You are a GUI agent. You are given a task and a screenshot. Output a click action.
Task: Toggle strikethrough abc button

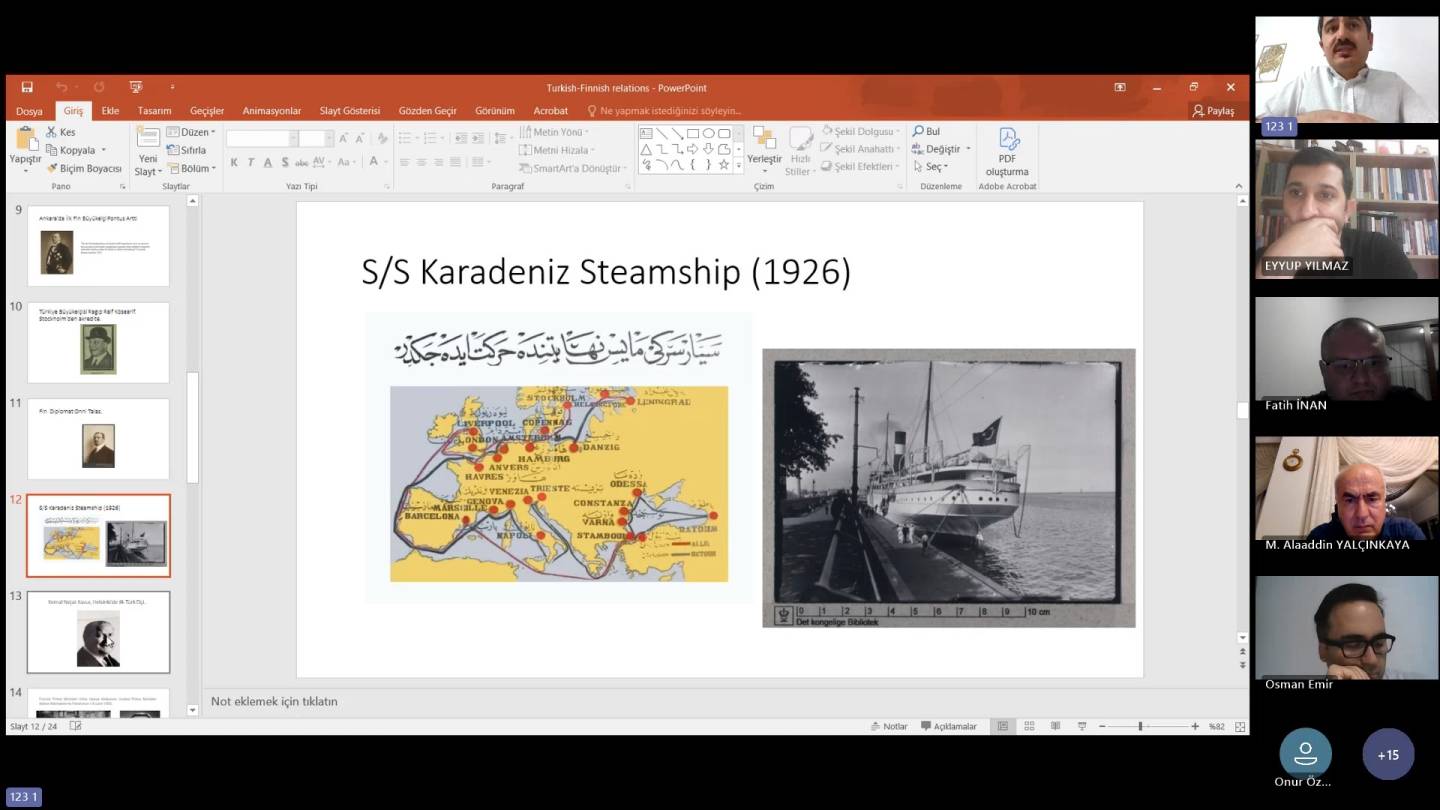pos(301,162)
